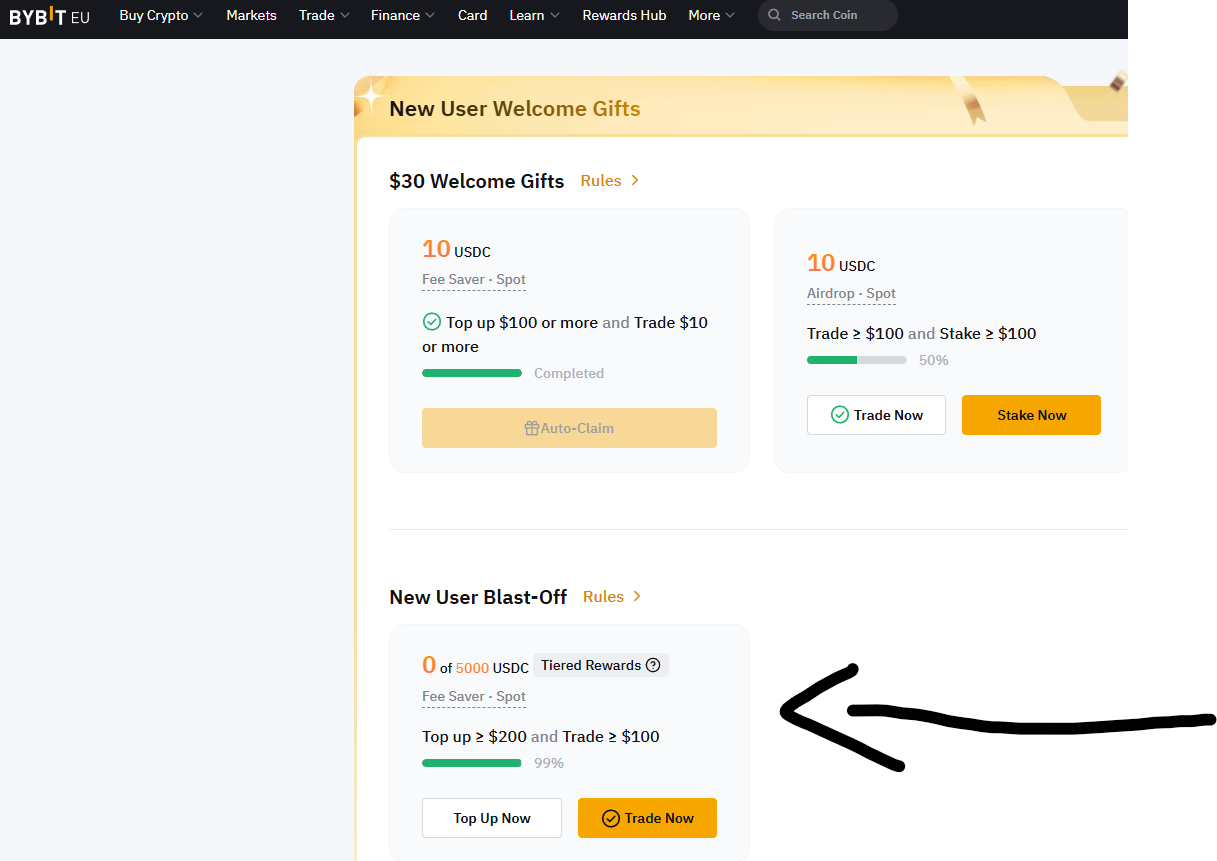Click the 50% progress bar in Airdrop card
This screenshot has height=861, width=1217.
tap(857, 360)
